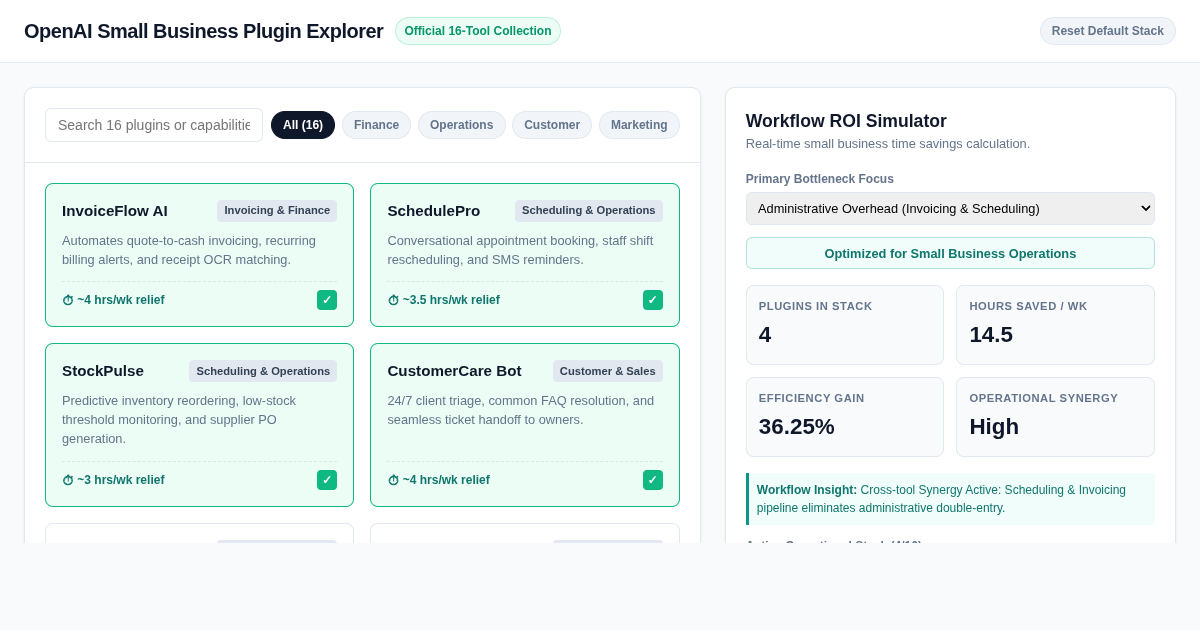Click the Workflow Insight message

950,499
